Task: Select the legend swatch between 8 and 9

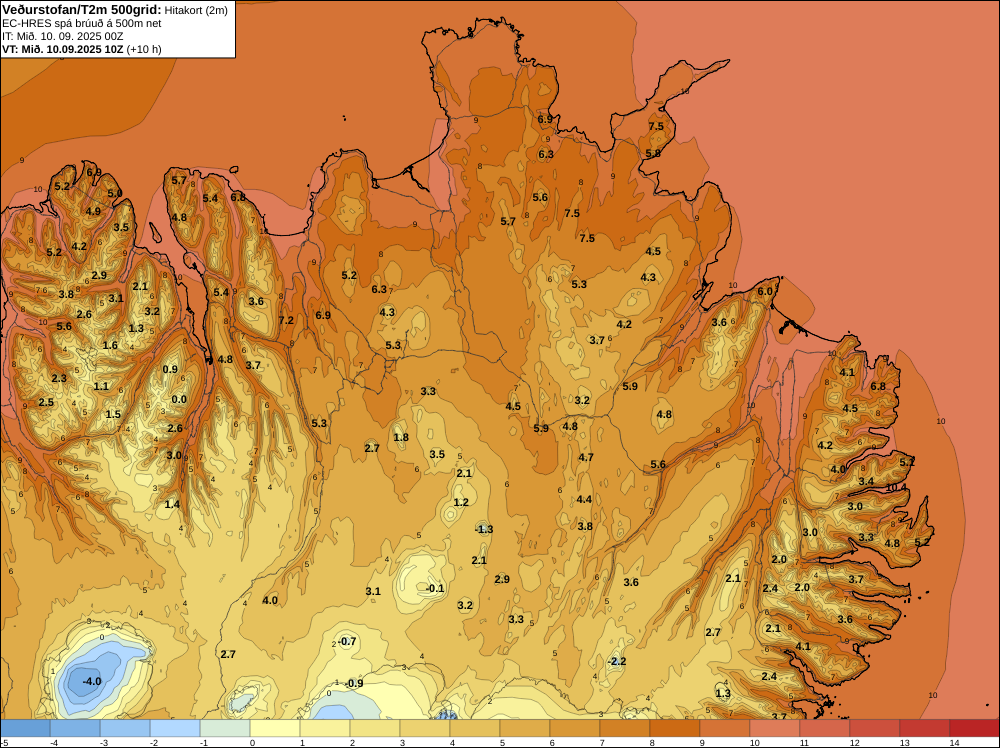Action: (x=675, y=728)
